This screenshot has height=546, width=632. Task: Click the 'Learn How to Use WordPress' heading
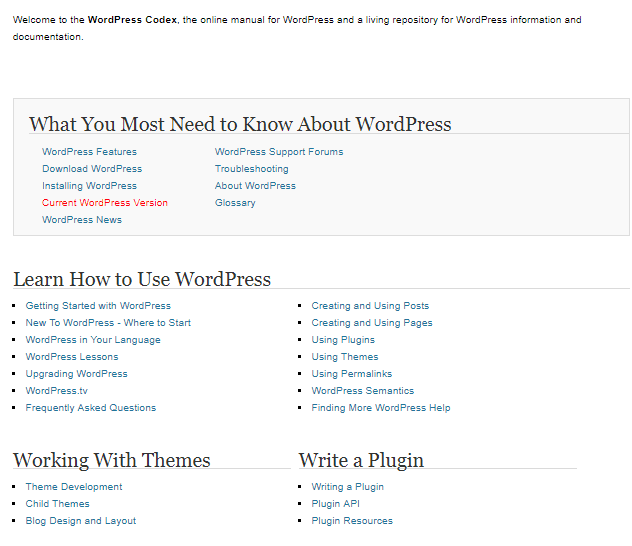(x=142, y=279)
